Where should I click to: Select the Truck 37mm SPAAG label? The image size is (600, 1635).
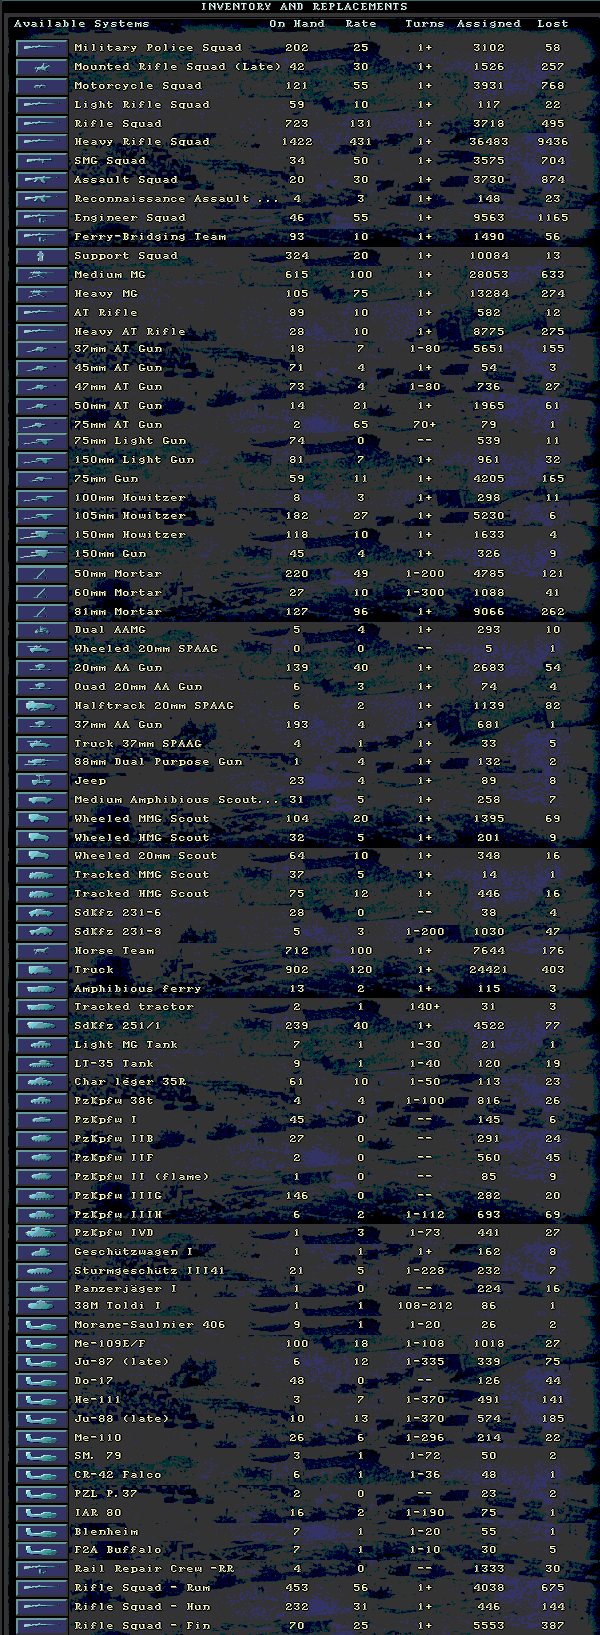click(138, 744)
